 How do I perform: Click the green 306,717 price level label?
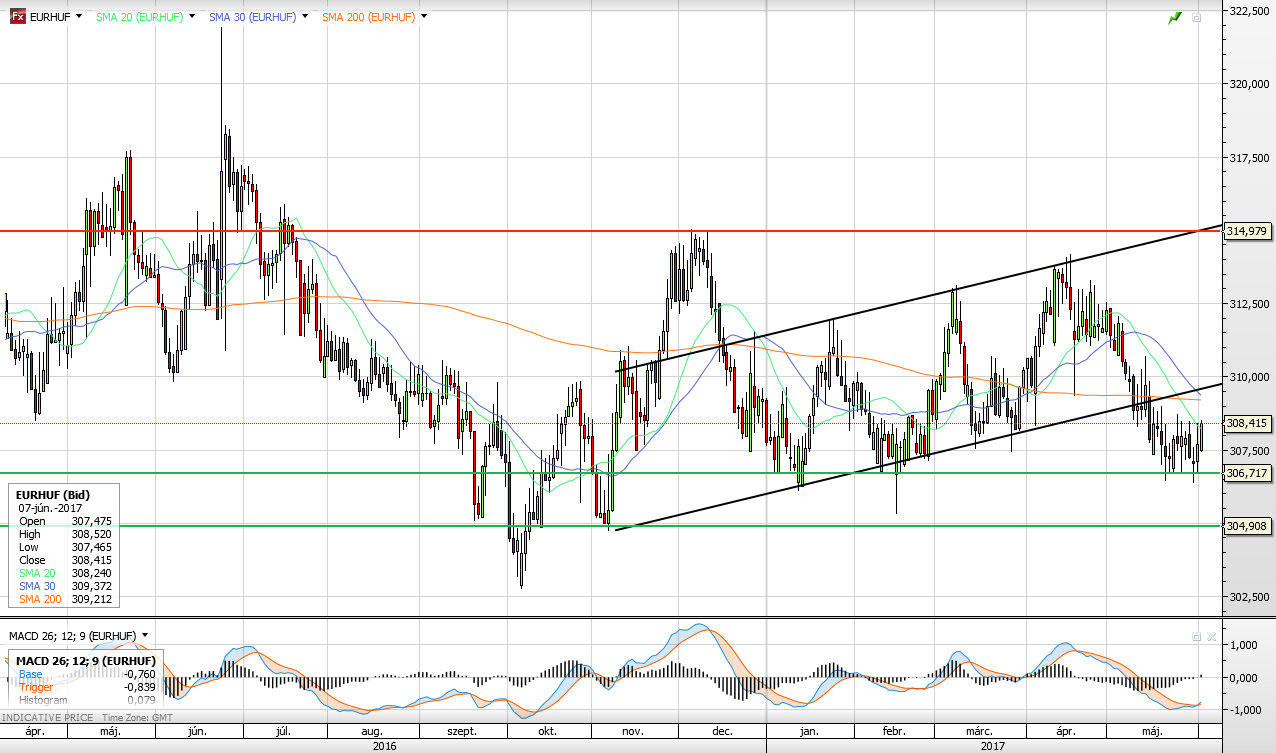coord(1247,473)
